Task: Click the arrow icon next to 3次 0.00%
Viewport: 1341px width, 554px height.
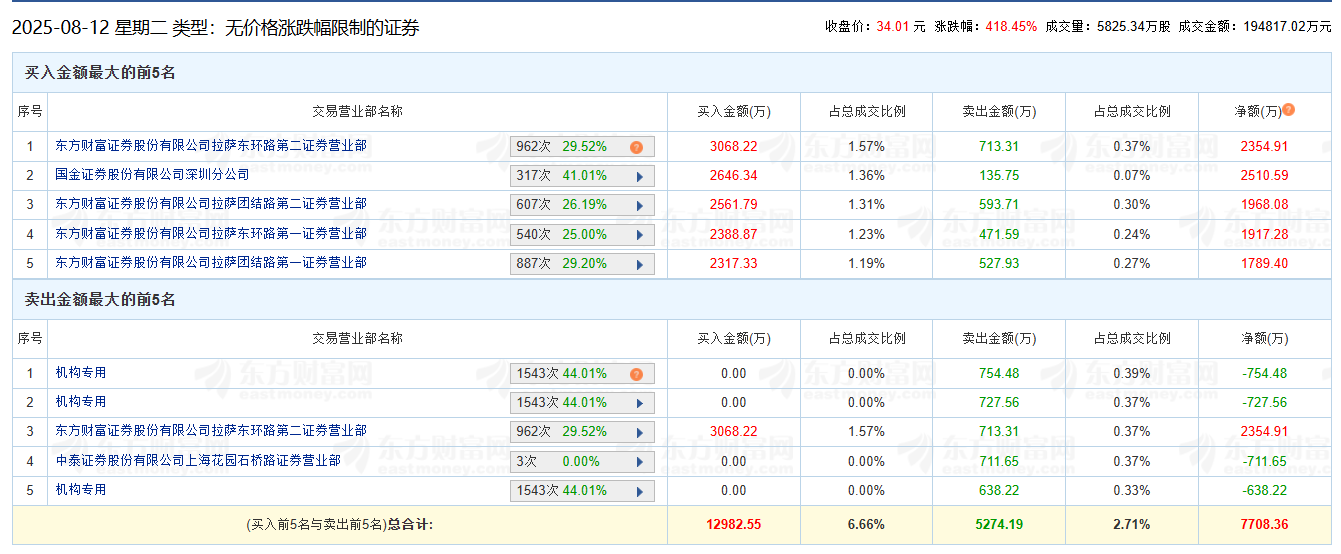Action: (640, 462)
